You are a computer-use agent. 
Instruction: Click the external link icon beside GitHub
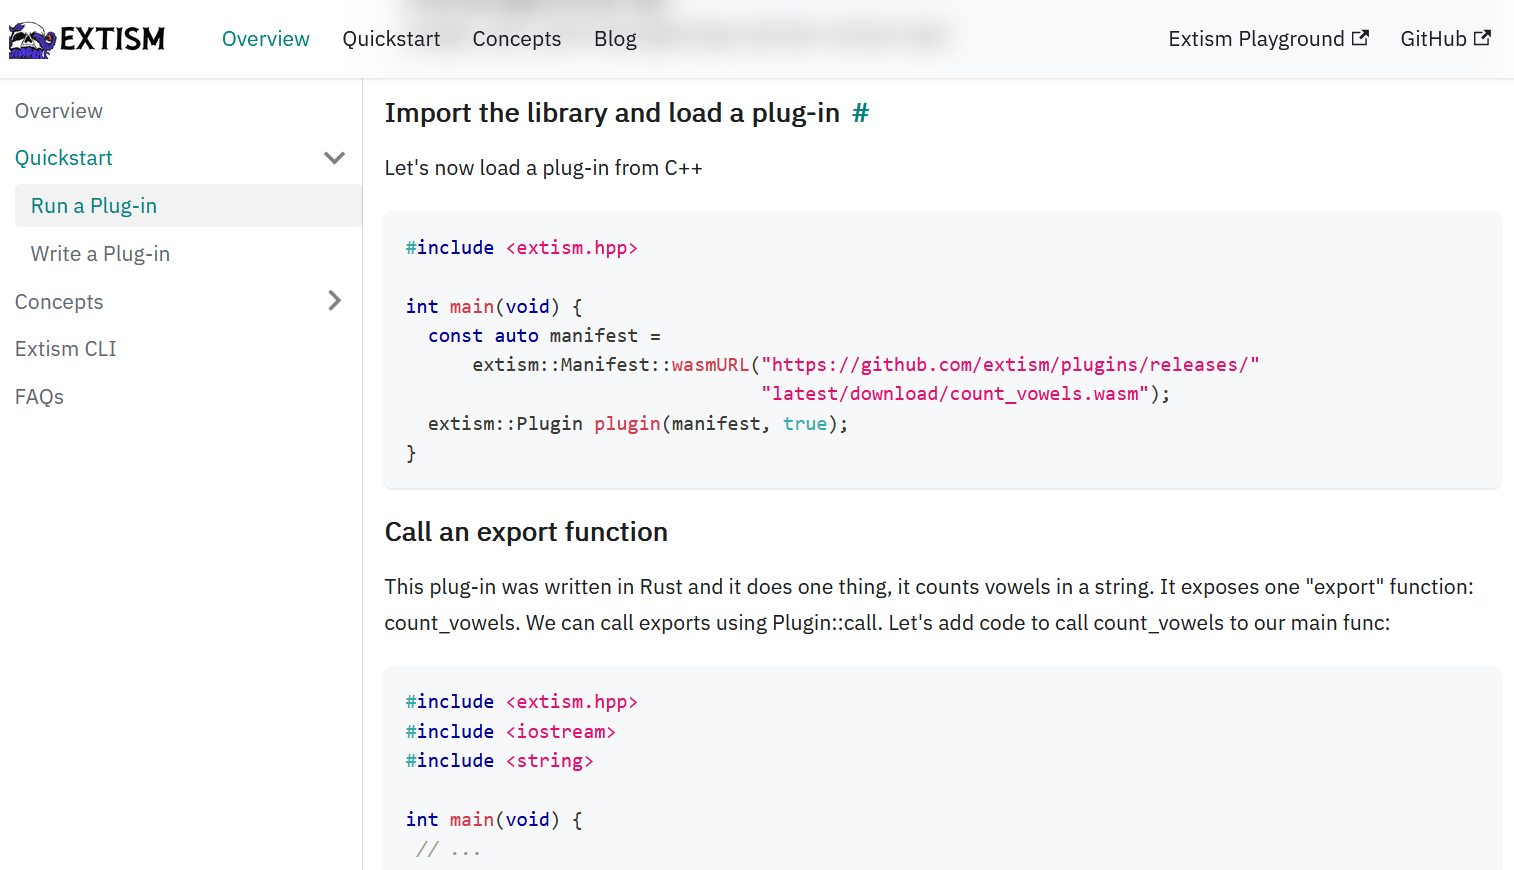1482,38
